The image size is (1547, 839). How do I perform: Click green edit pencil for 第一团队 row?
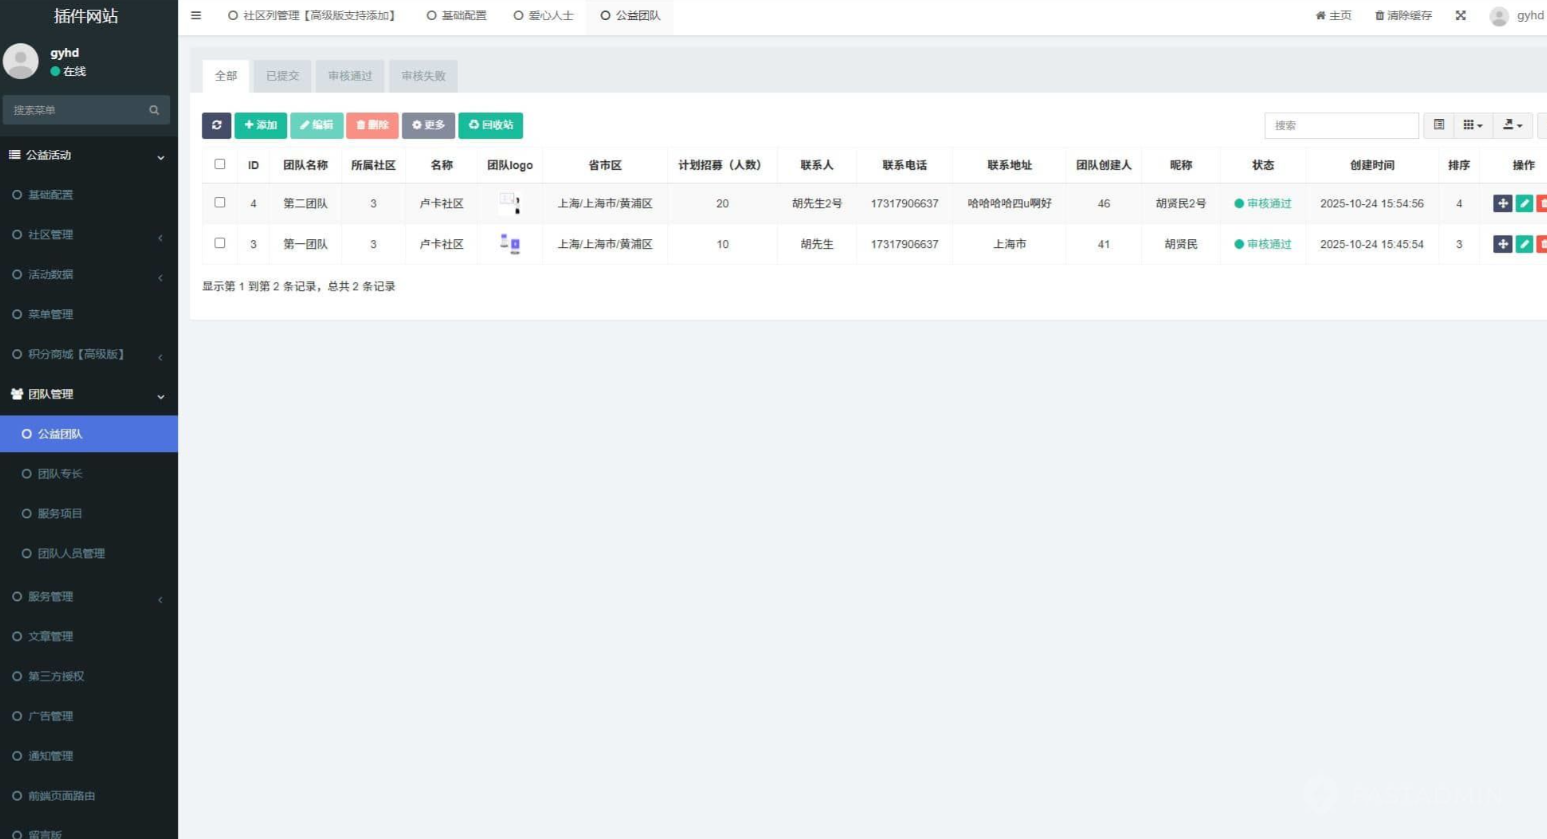coord(1524,244)
